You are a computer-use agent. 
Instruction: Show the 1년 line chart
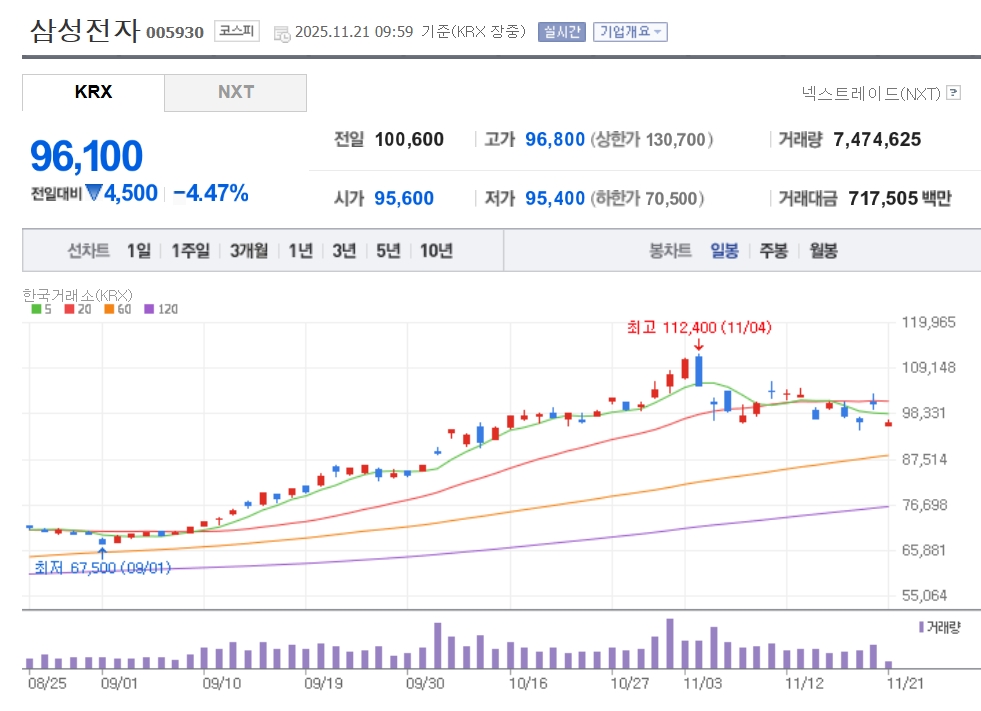(300, 250)
